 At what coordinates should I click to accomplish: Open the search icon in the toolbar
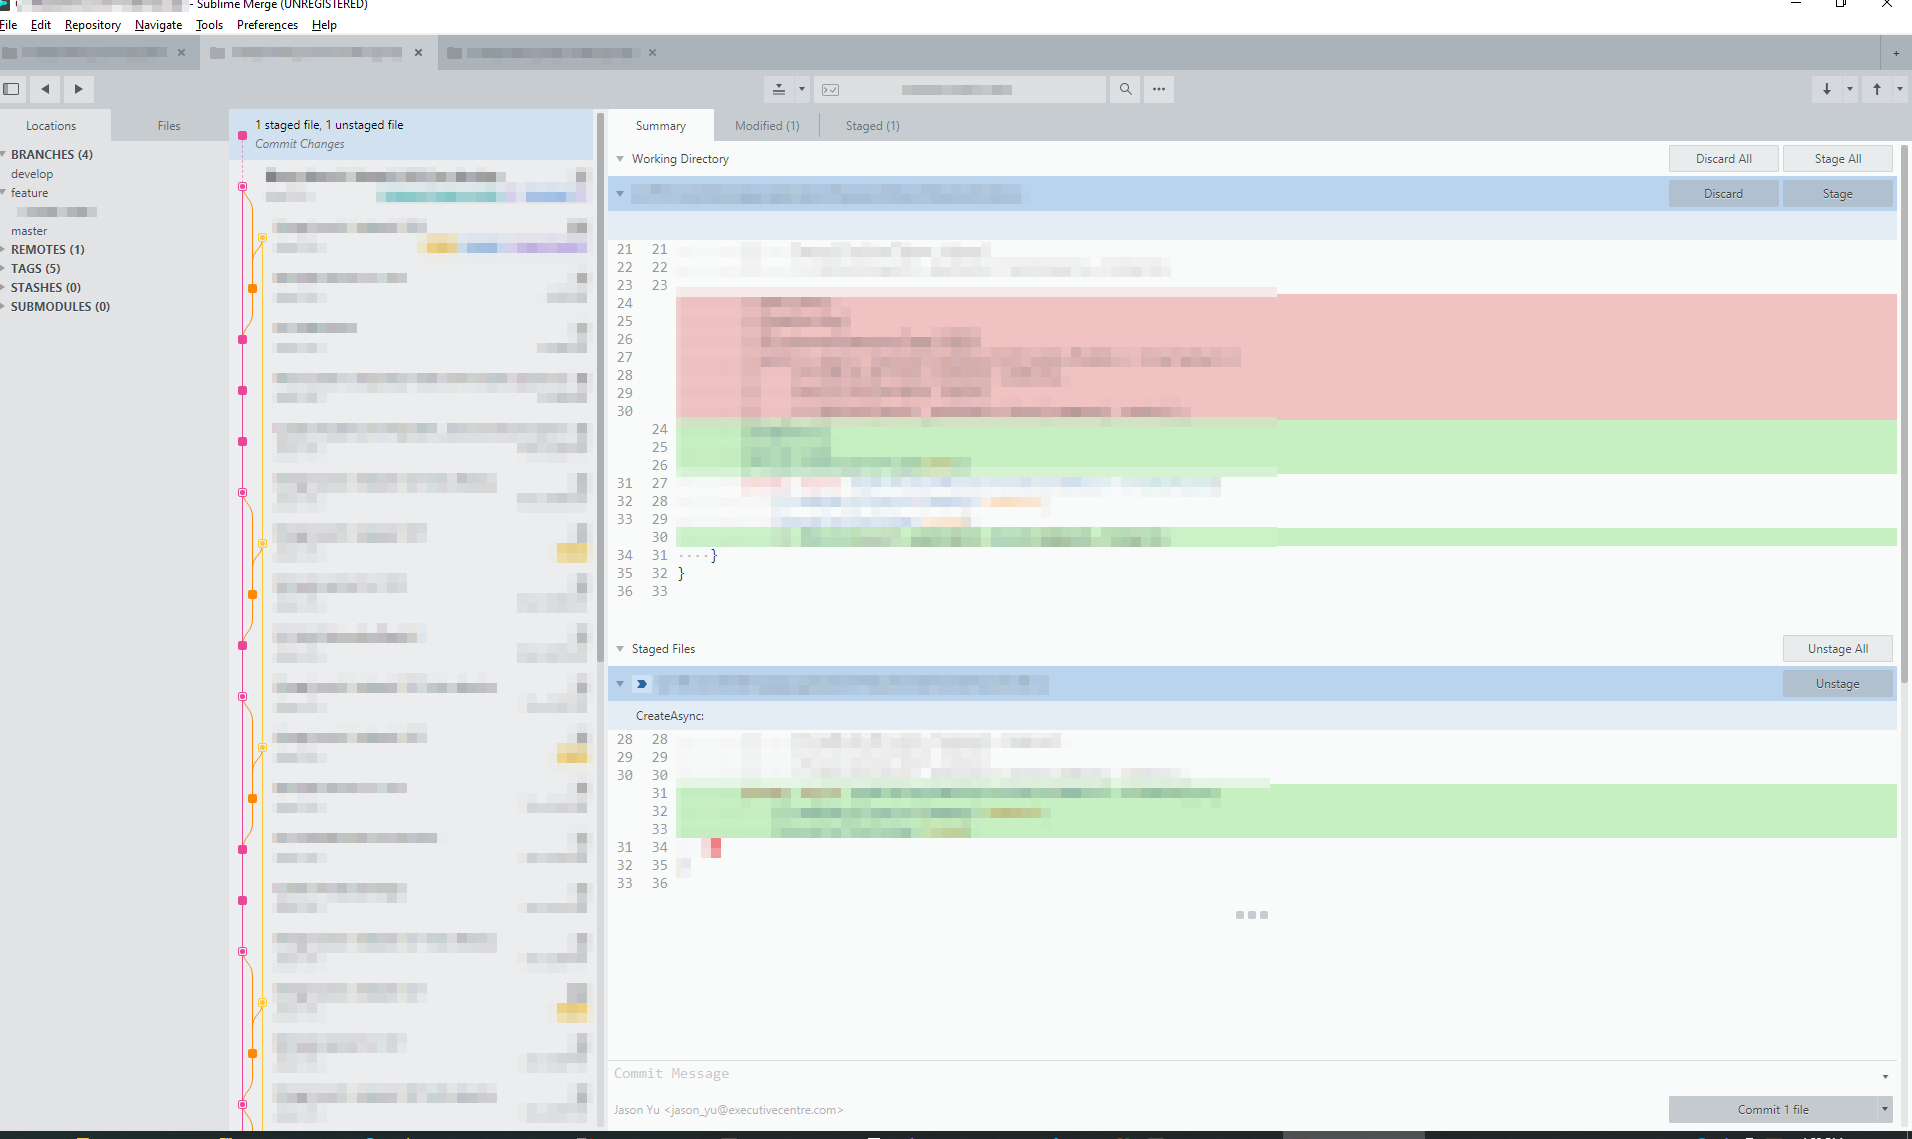[x=1124, y=89]
